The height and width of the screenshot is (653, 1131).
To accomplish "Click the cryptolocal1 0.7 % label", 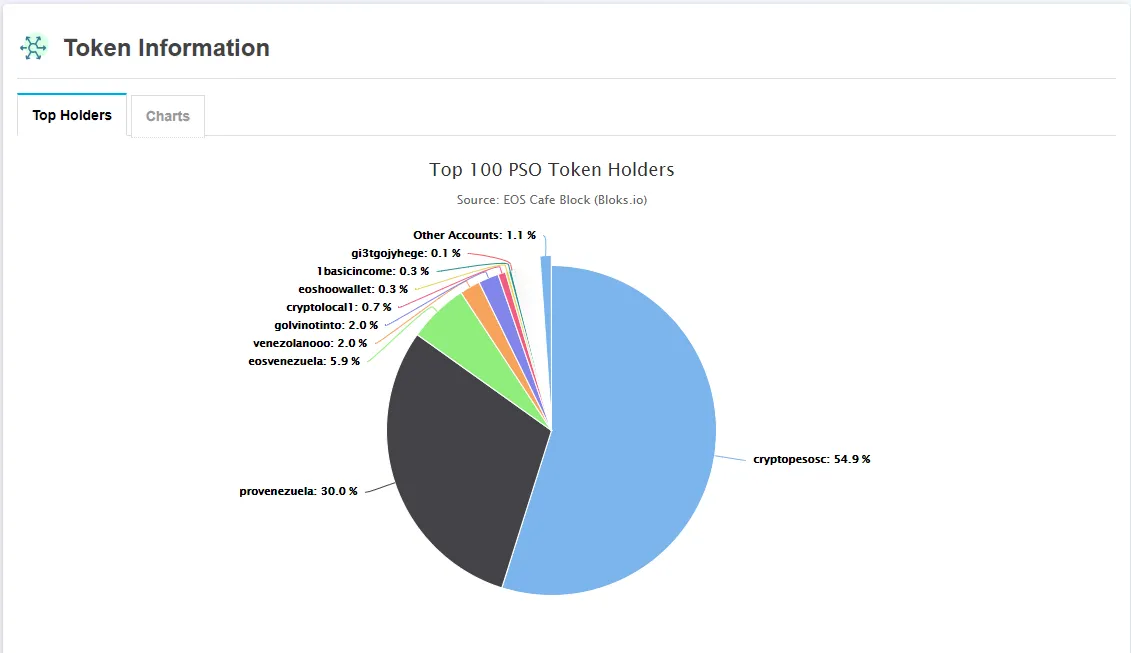I will point(338,307).
